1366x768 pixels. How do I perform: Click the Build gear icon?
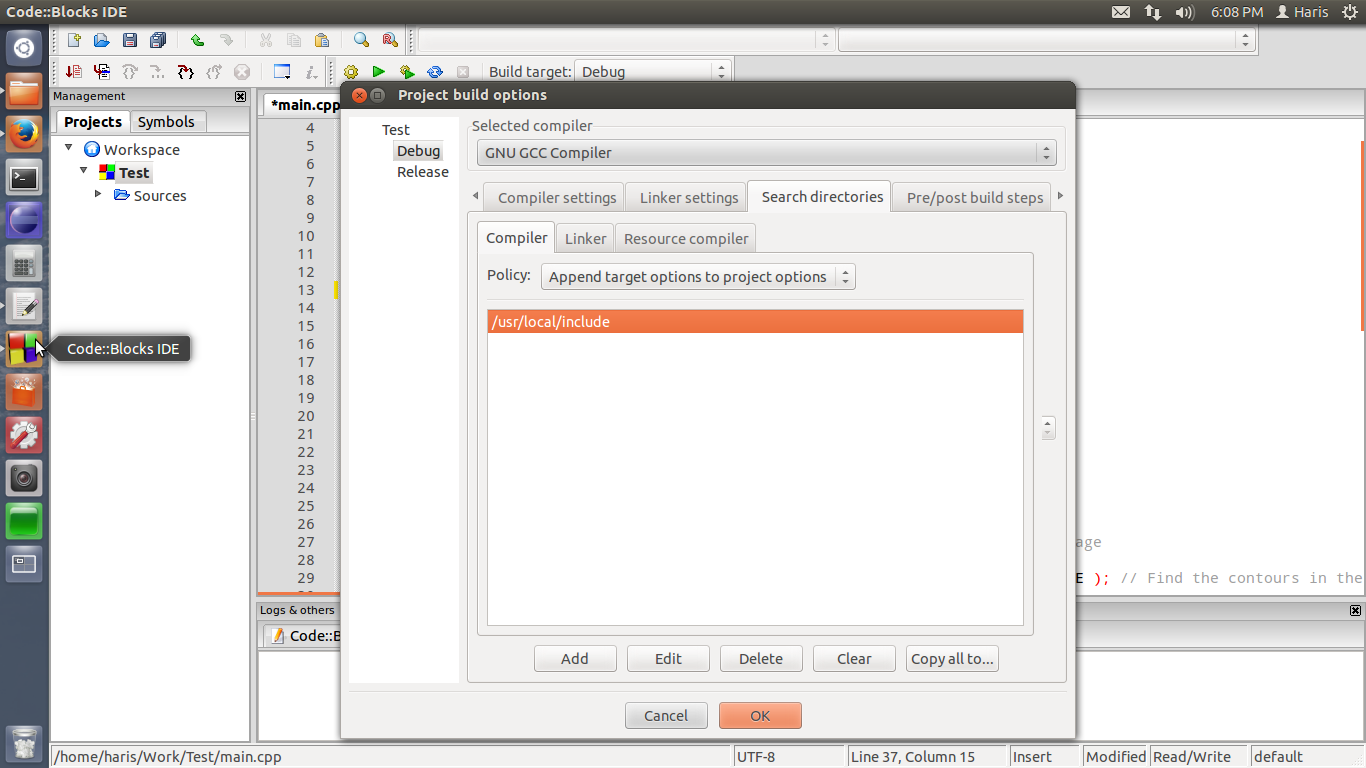(351, 72)
